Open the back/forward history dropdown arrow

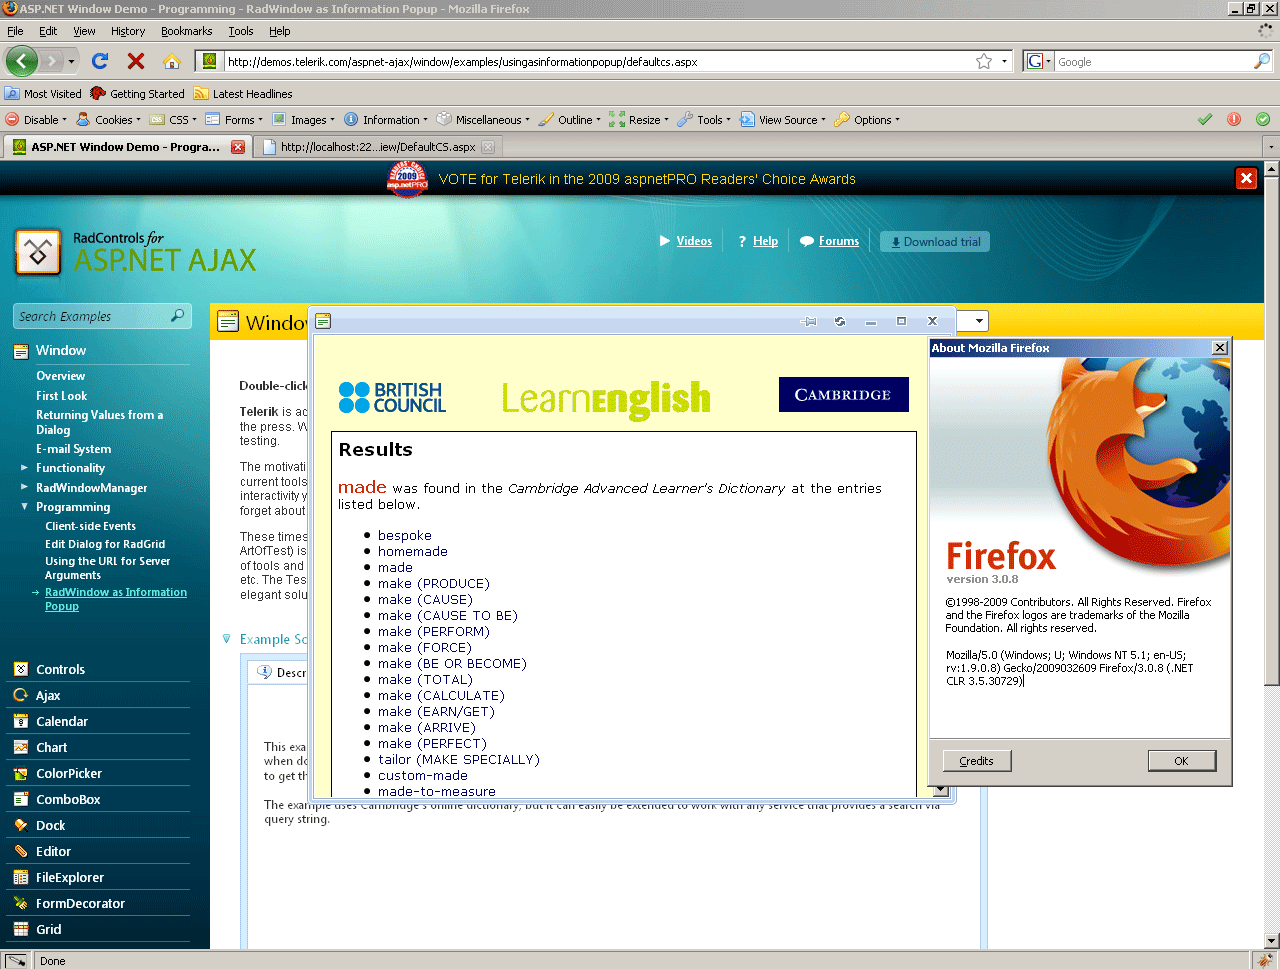click(x=71, y=62)
